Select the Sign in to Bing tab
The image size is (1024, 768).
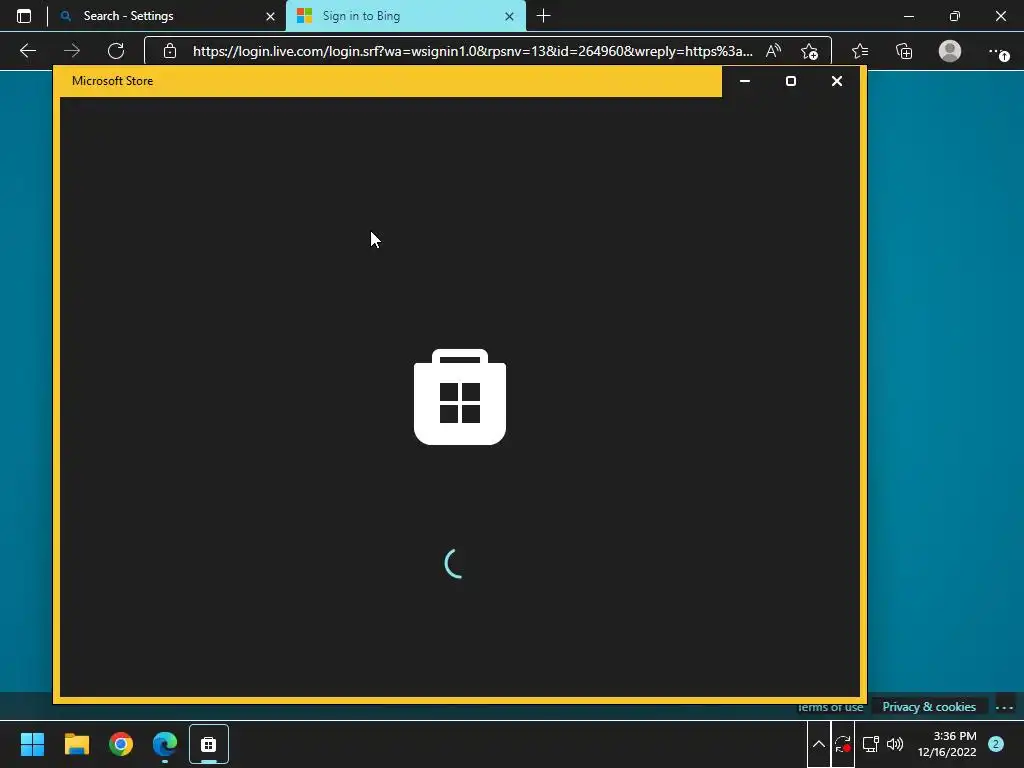[405, 16]
